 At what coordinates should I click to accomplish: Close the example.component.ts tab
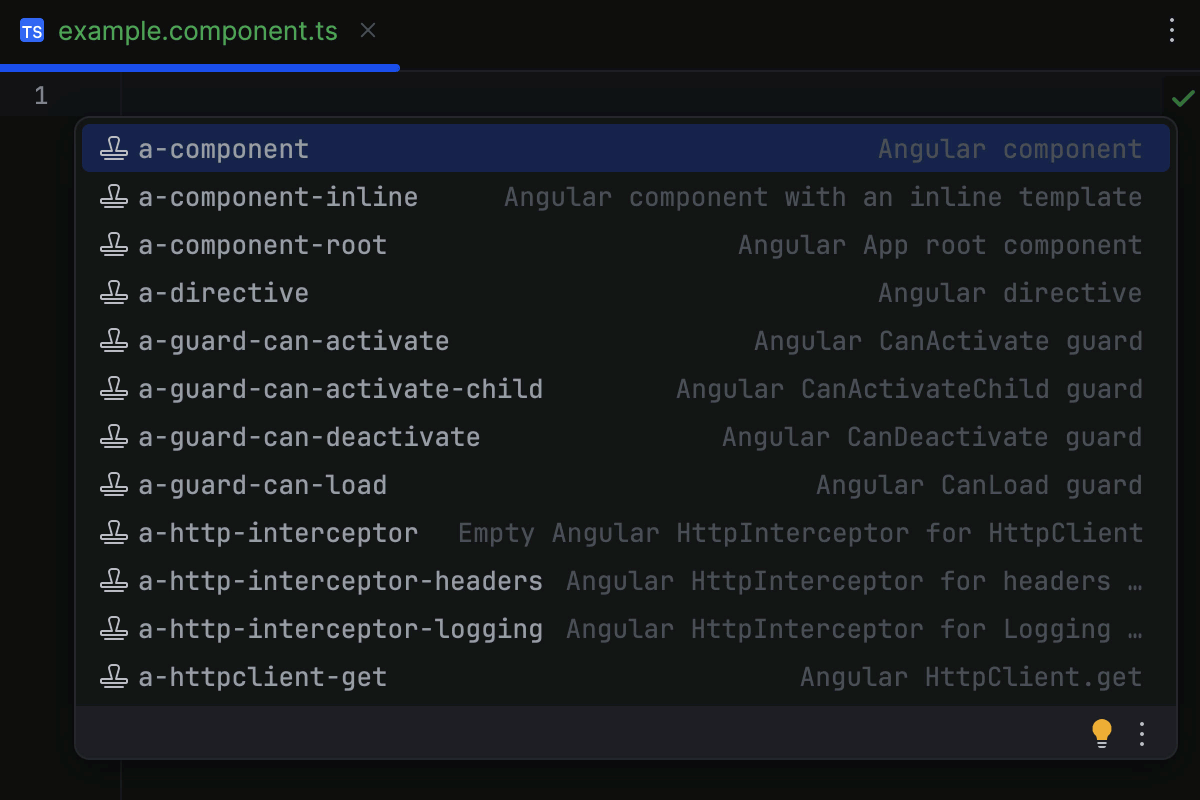367,30
